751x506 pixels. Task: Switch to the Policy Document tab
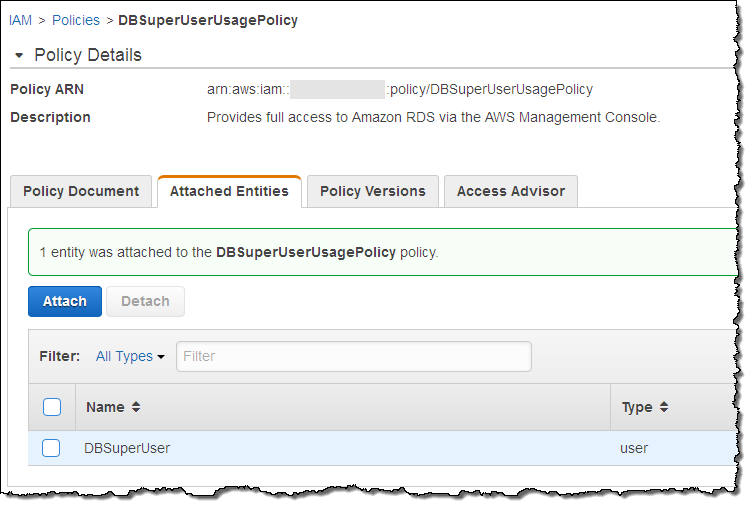81,191
